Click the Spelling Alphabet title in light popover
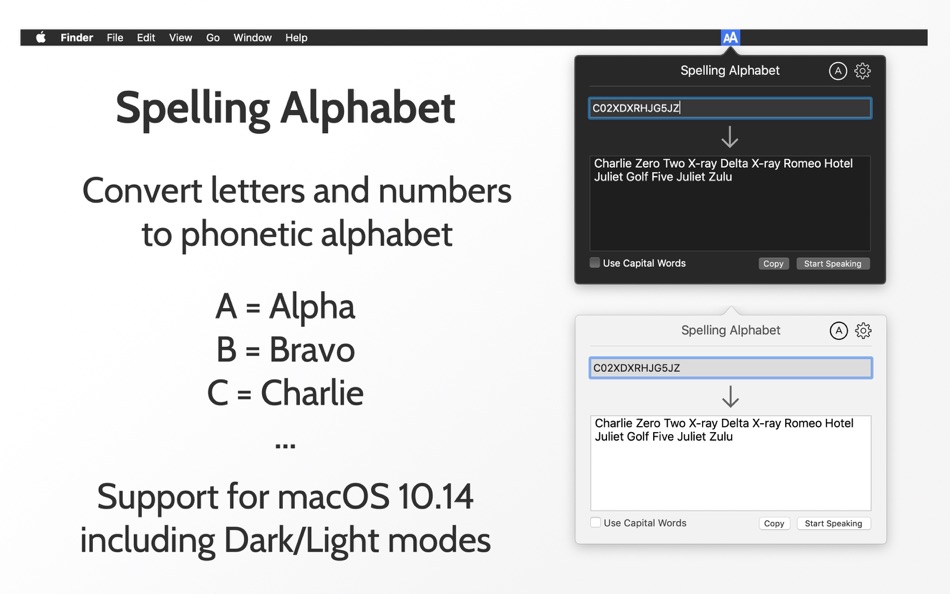950x594 pixels. point(730,330)
